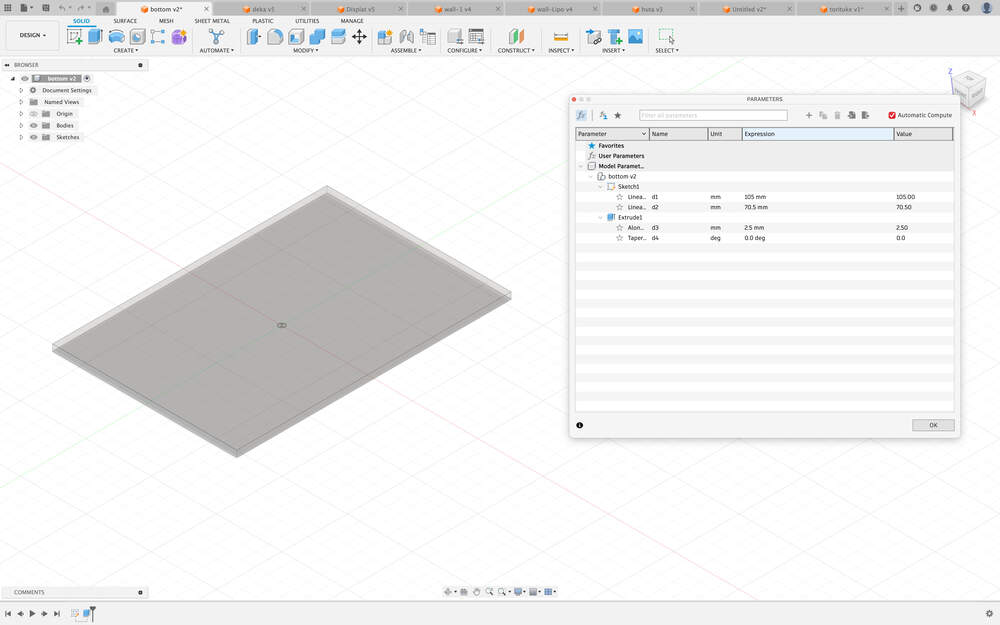Toggle favorite star for d3 parameter
Screen dimensions: 1000x625
[619, 228]
